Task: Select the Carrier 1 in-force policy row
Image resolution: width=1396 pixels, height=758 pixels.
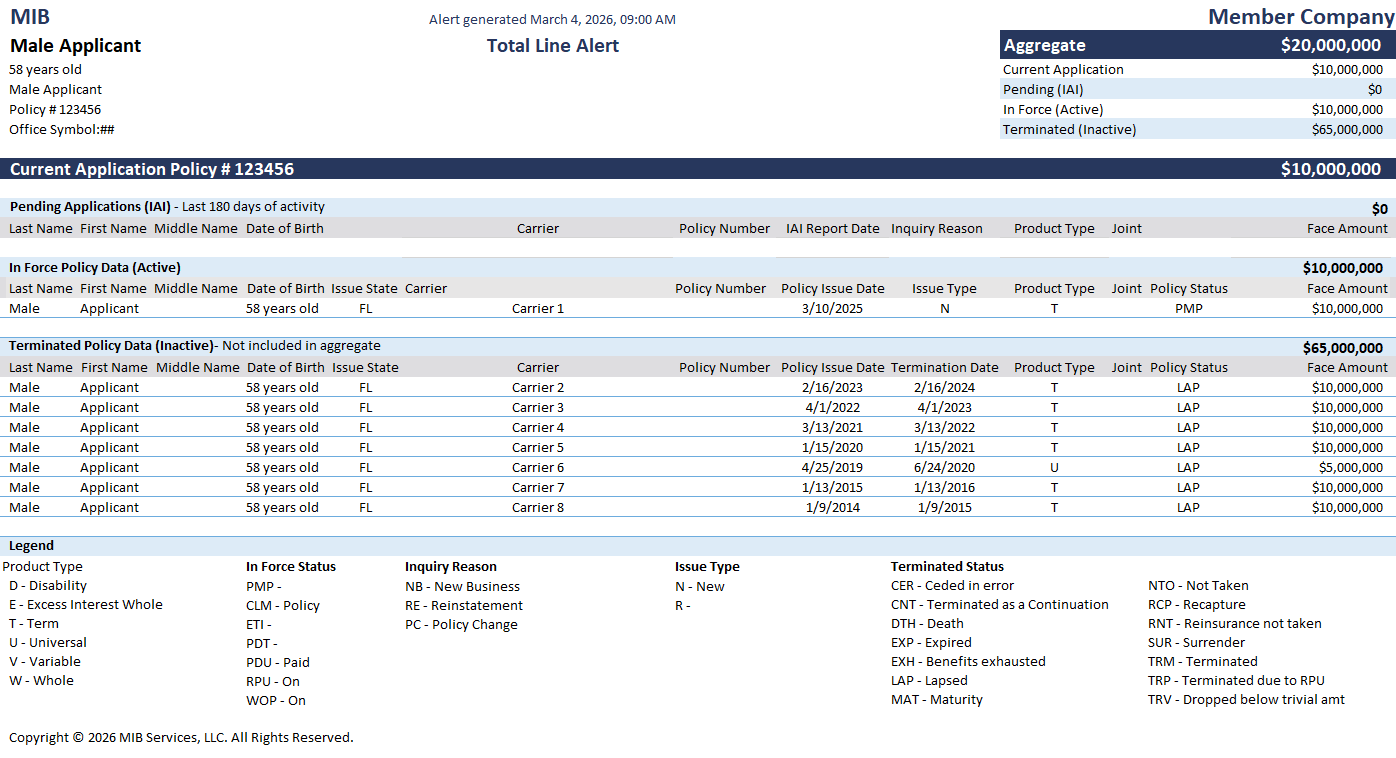Action: [x=698, y=308]
